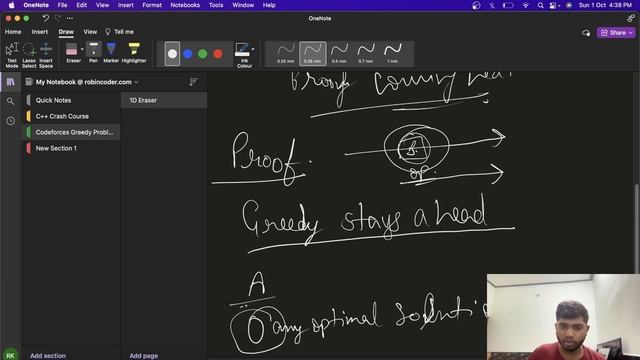Expand the Ink Colour dropdown arrow
Viewport: 640px width, 360px height.
click(x=253, y=49)
